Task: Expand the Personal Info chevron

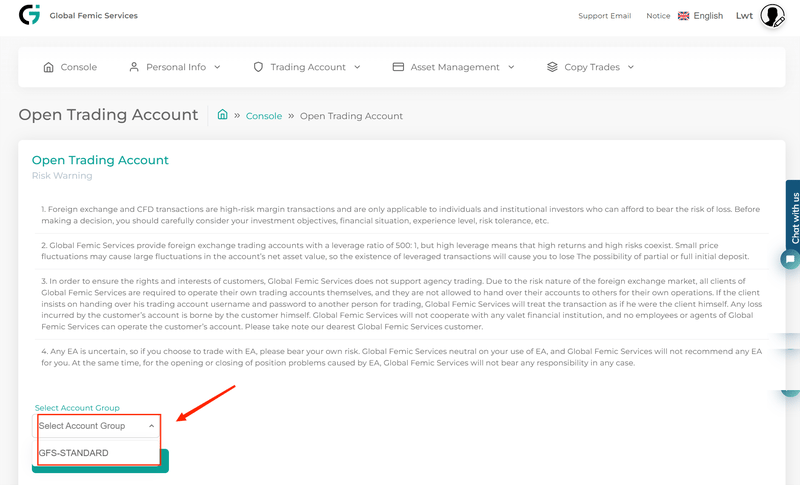Action: click(x=217, y=67)
